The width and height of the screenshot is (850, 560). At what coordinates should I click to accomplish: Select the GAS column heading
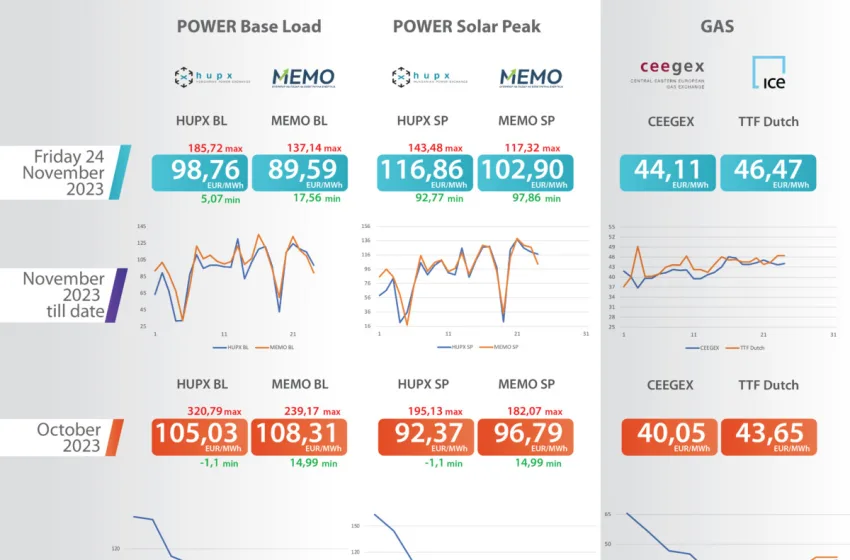click(x=717, y=26)
